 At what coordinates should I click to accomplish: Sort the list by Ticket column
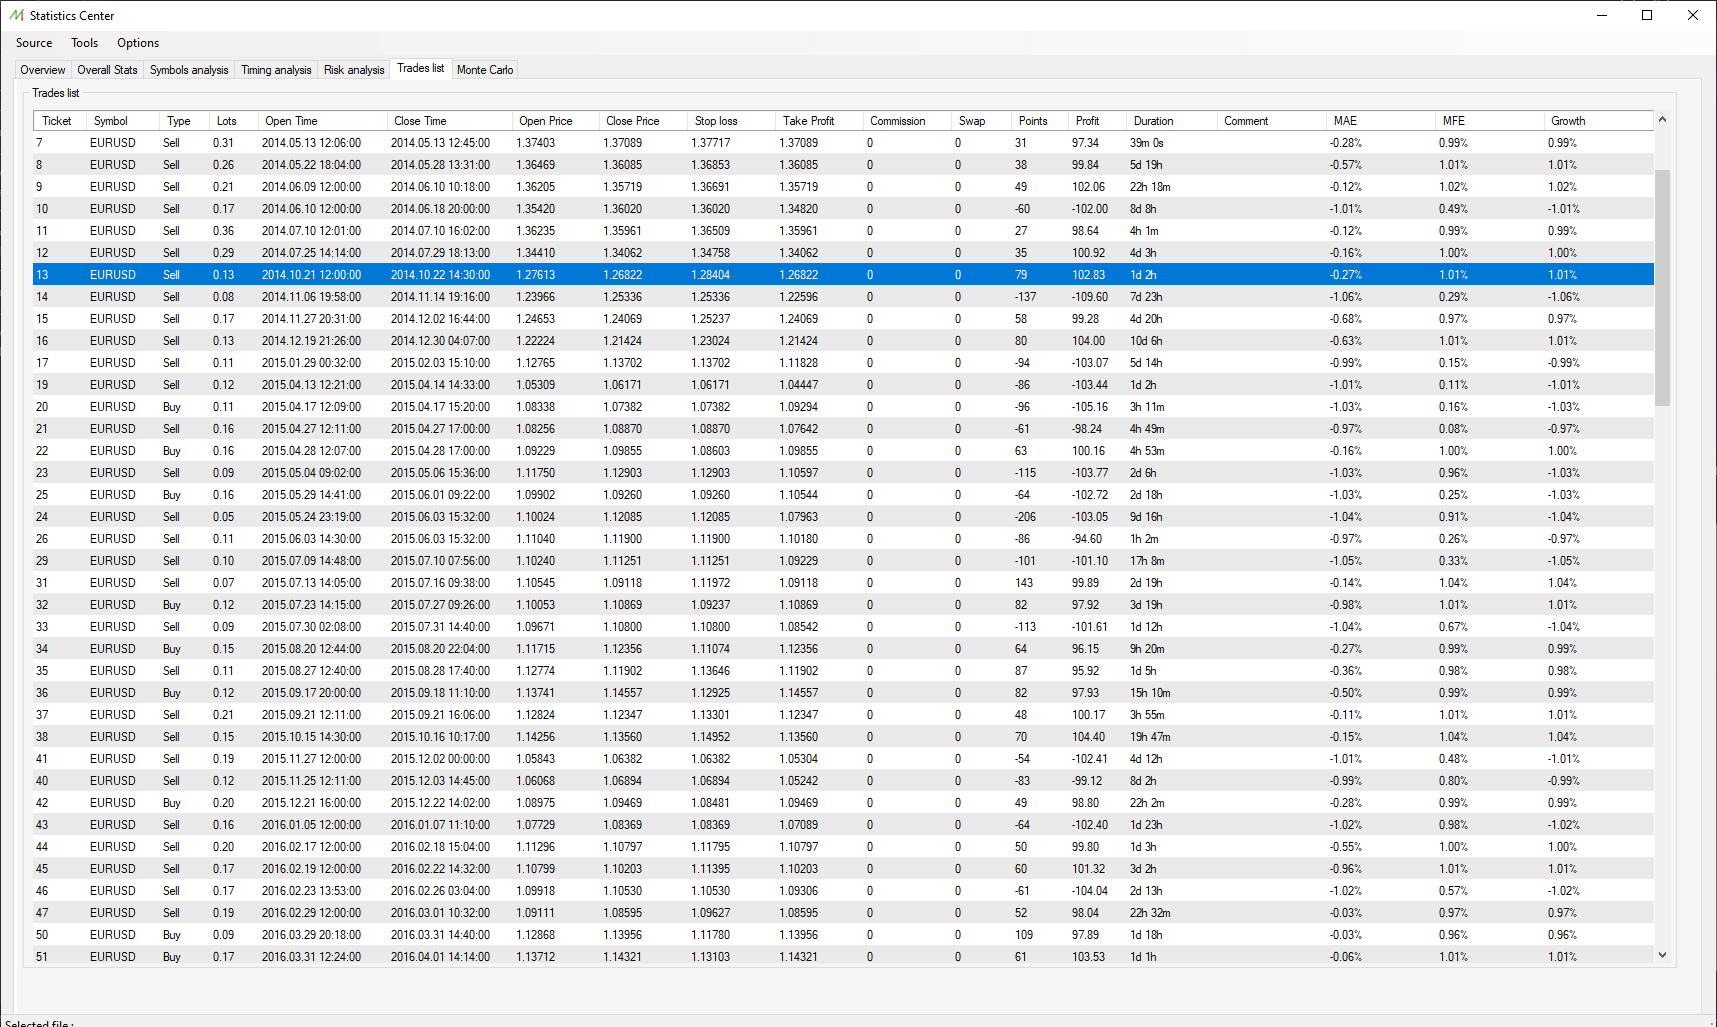tap(57, 121)
